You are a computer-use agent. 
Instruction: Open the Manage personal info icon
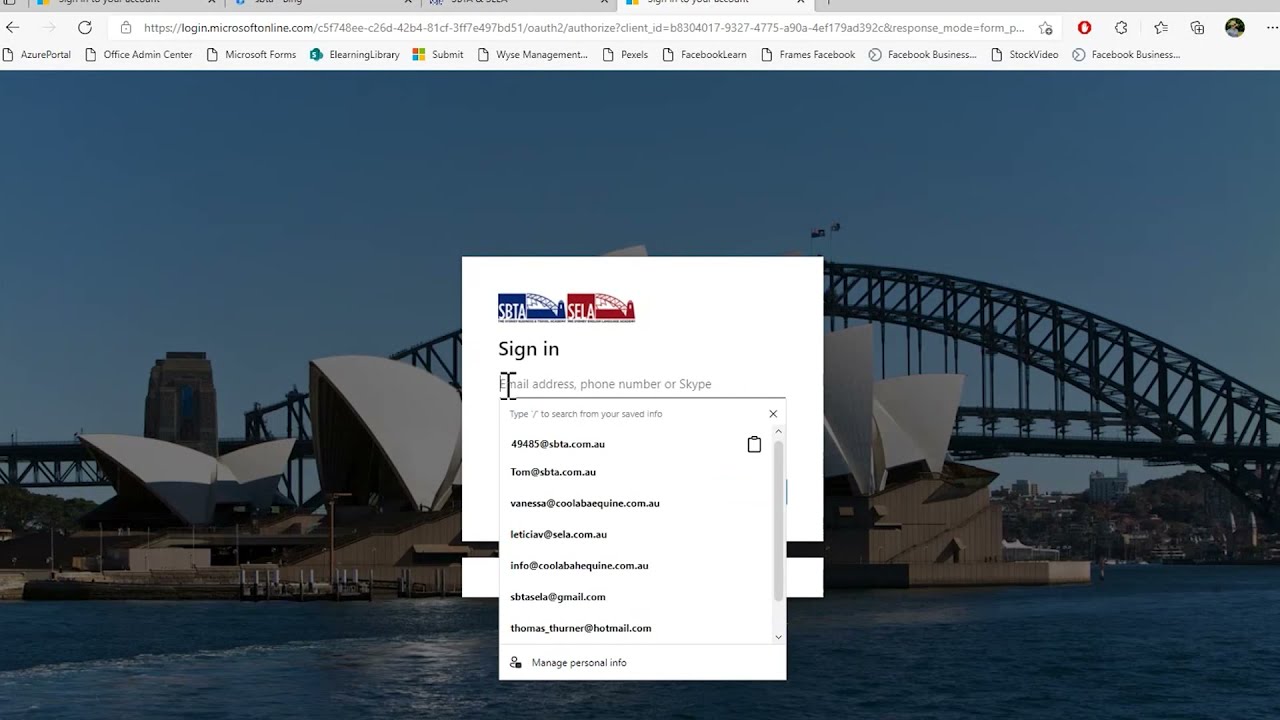tap(516, 662)
